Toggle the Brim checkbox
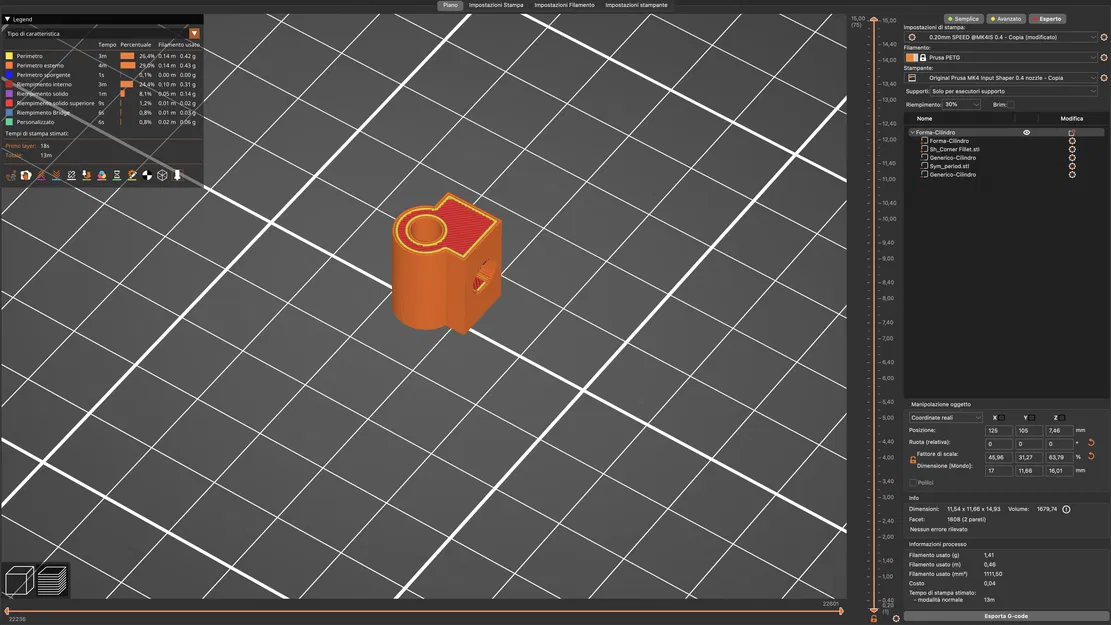 pyautogui.click(x=1011, y=104)
